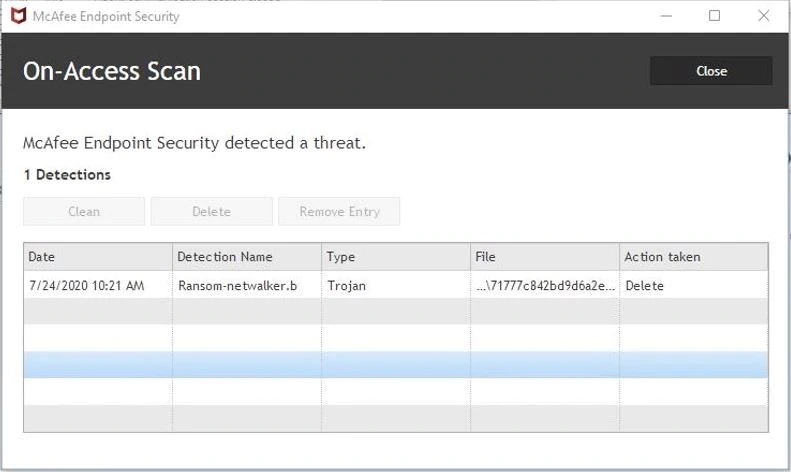
Task: Click the 1 Detections label
Action: tap(67, 175)
